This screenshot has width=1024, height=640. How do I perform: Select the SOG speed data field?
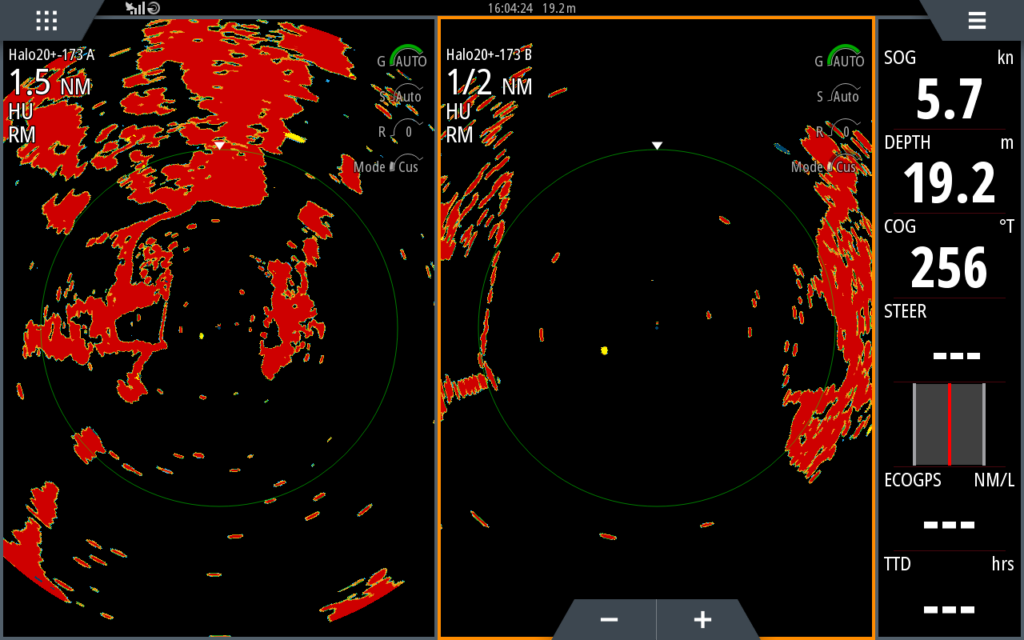tap(949, 88)
